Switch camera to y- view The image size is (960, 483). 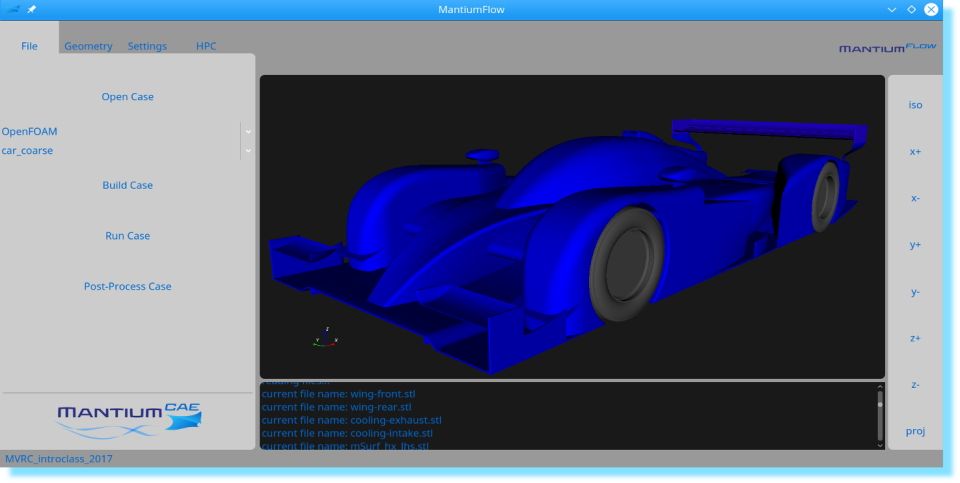[915, 292]
